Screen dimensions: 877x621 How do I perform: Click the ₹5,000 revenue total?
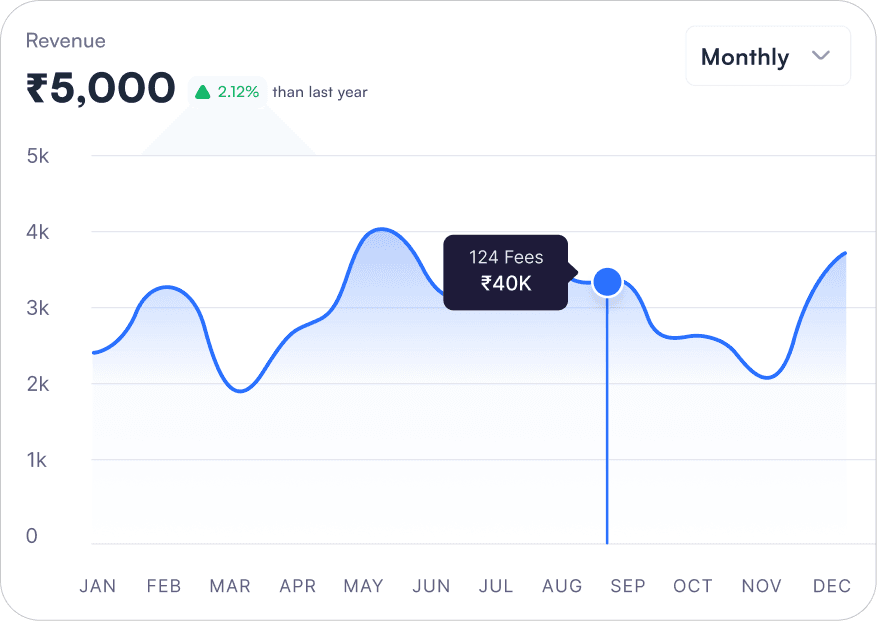click(101, 89)
